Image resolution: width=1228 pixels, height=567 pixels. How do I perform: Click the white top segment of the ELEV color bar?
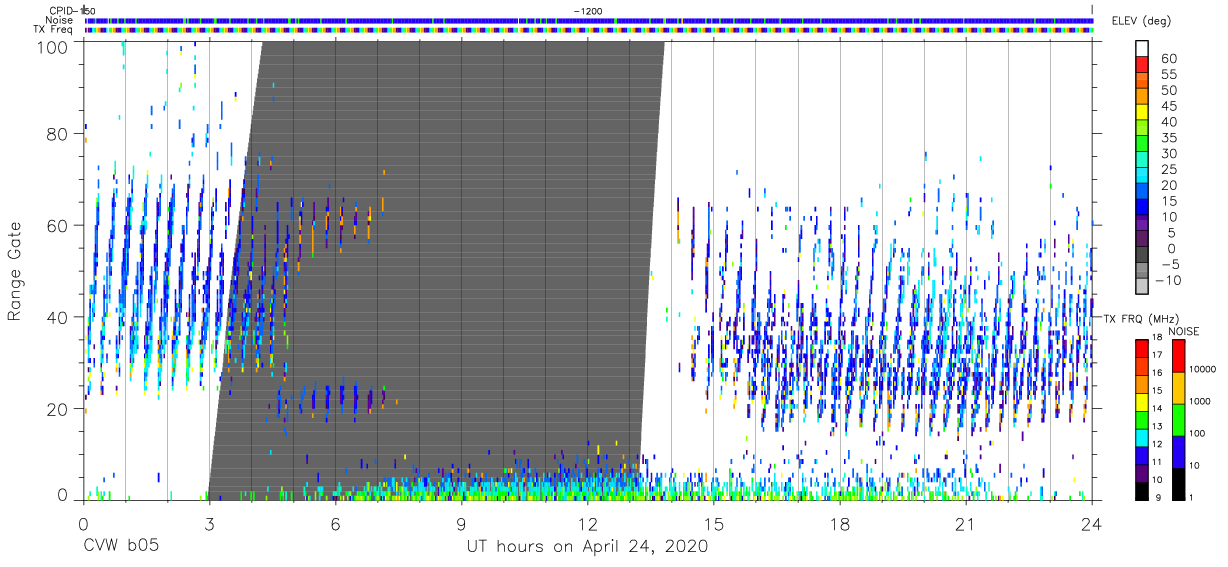[x=1142, y=48]
